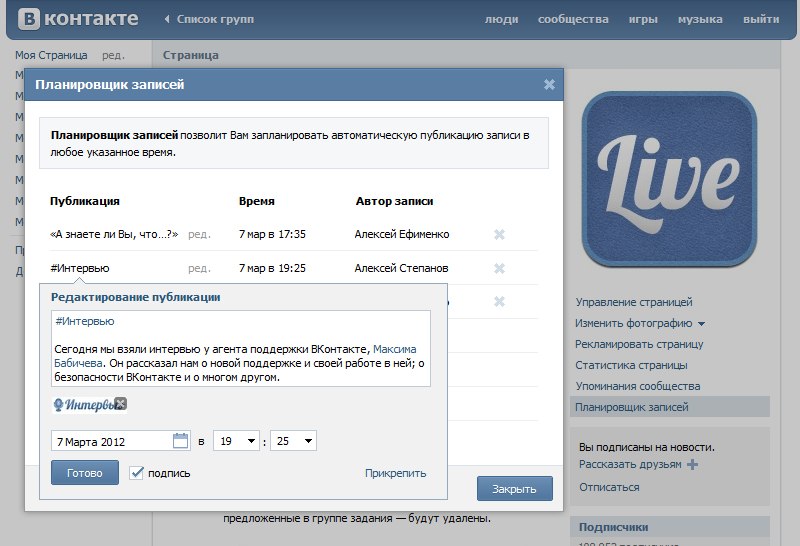This screenshot has width=800, height=546.
Task: Click Отписаться to unsubscribe
Action: click(x=609, y=487)
